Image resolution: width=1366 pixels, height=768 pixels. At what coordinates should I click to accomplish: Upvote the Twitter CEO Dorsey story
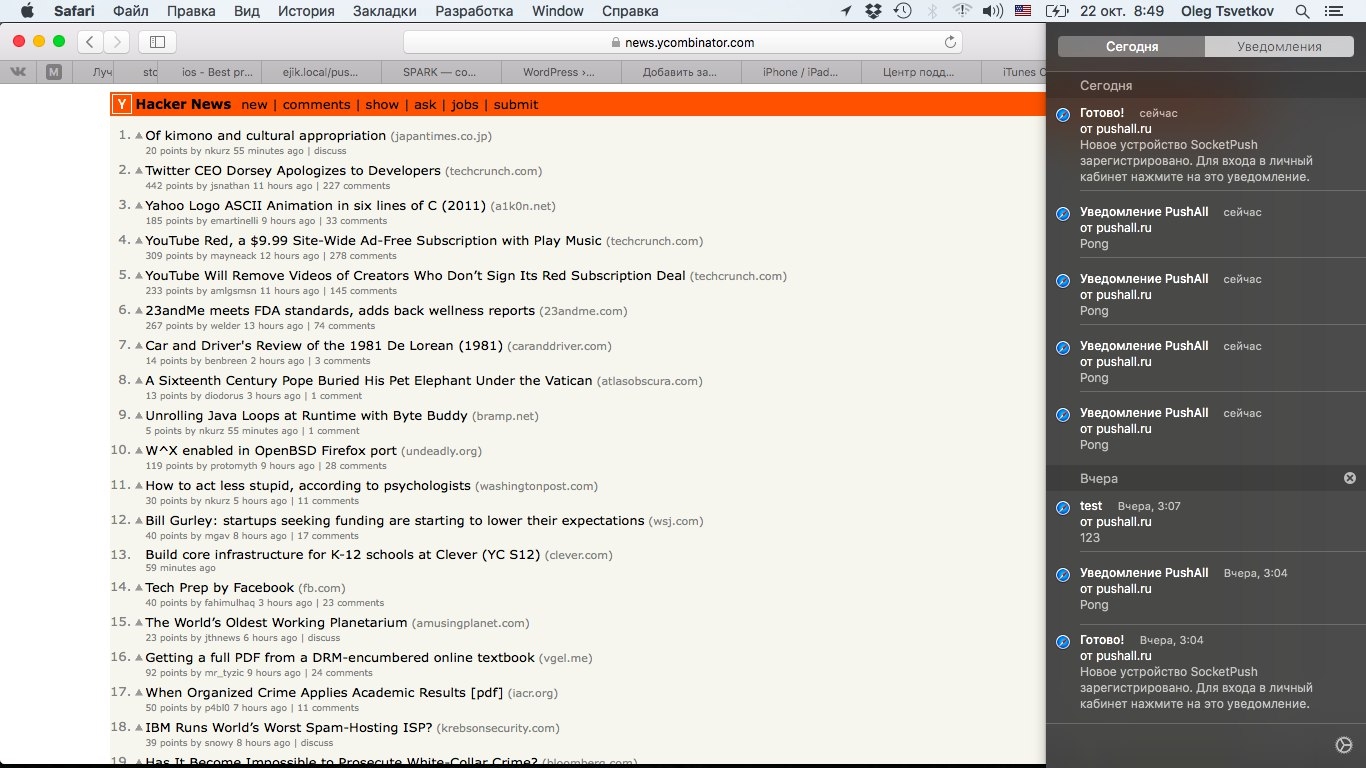(139, 171)
